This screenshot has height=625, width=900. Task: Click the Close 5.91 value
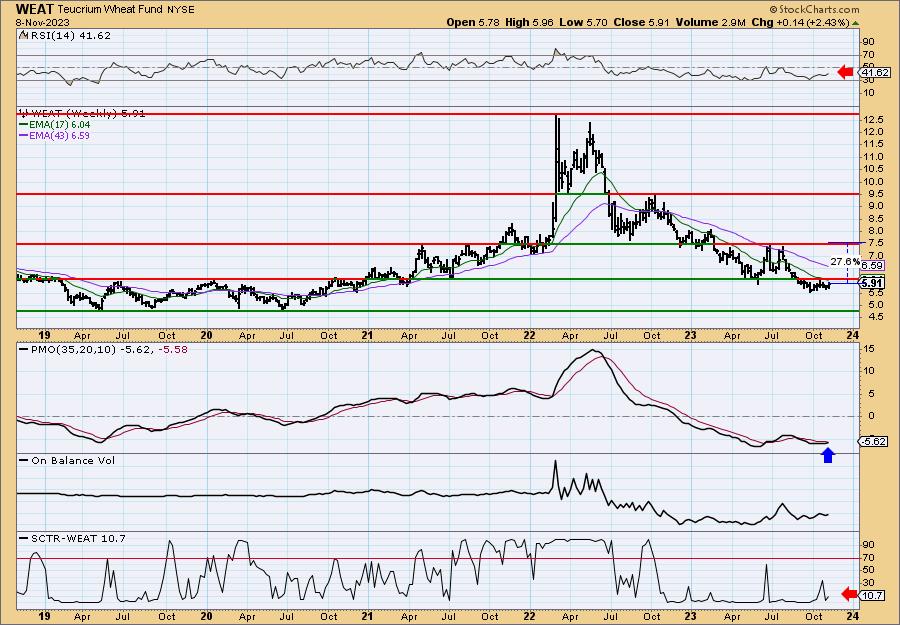640,22
